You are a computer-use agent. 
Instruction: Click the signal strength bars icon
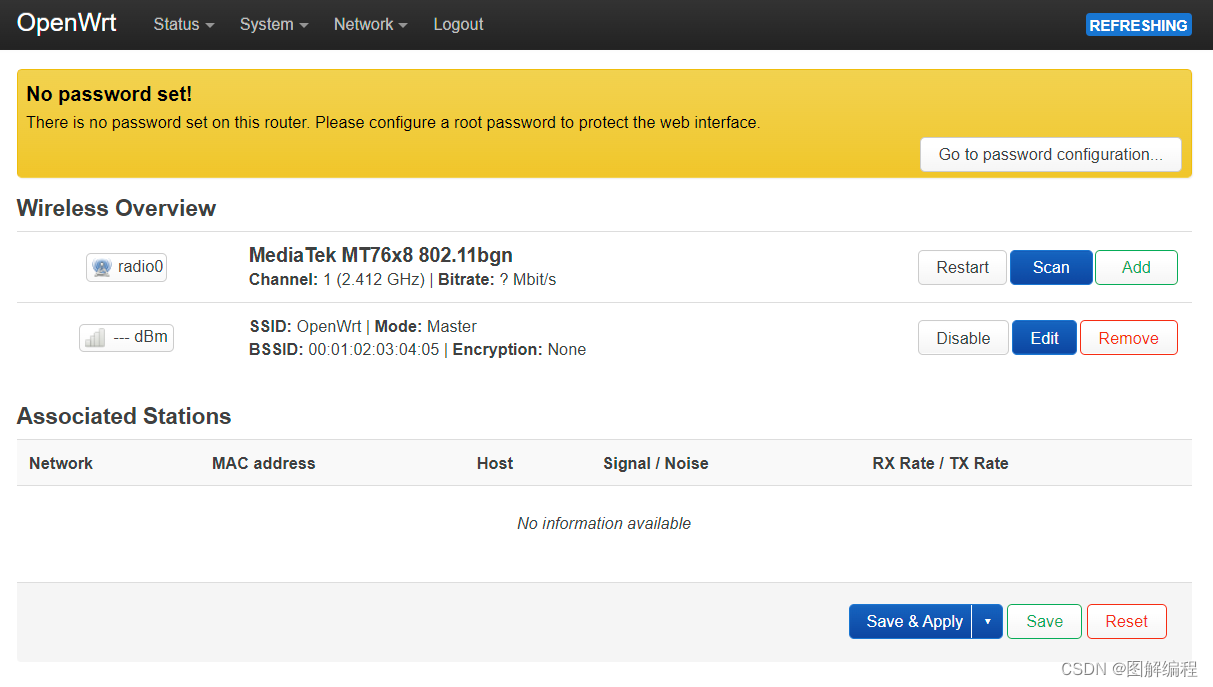tap(95, 338)
